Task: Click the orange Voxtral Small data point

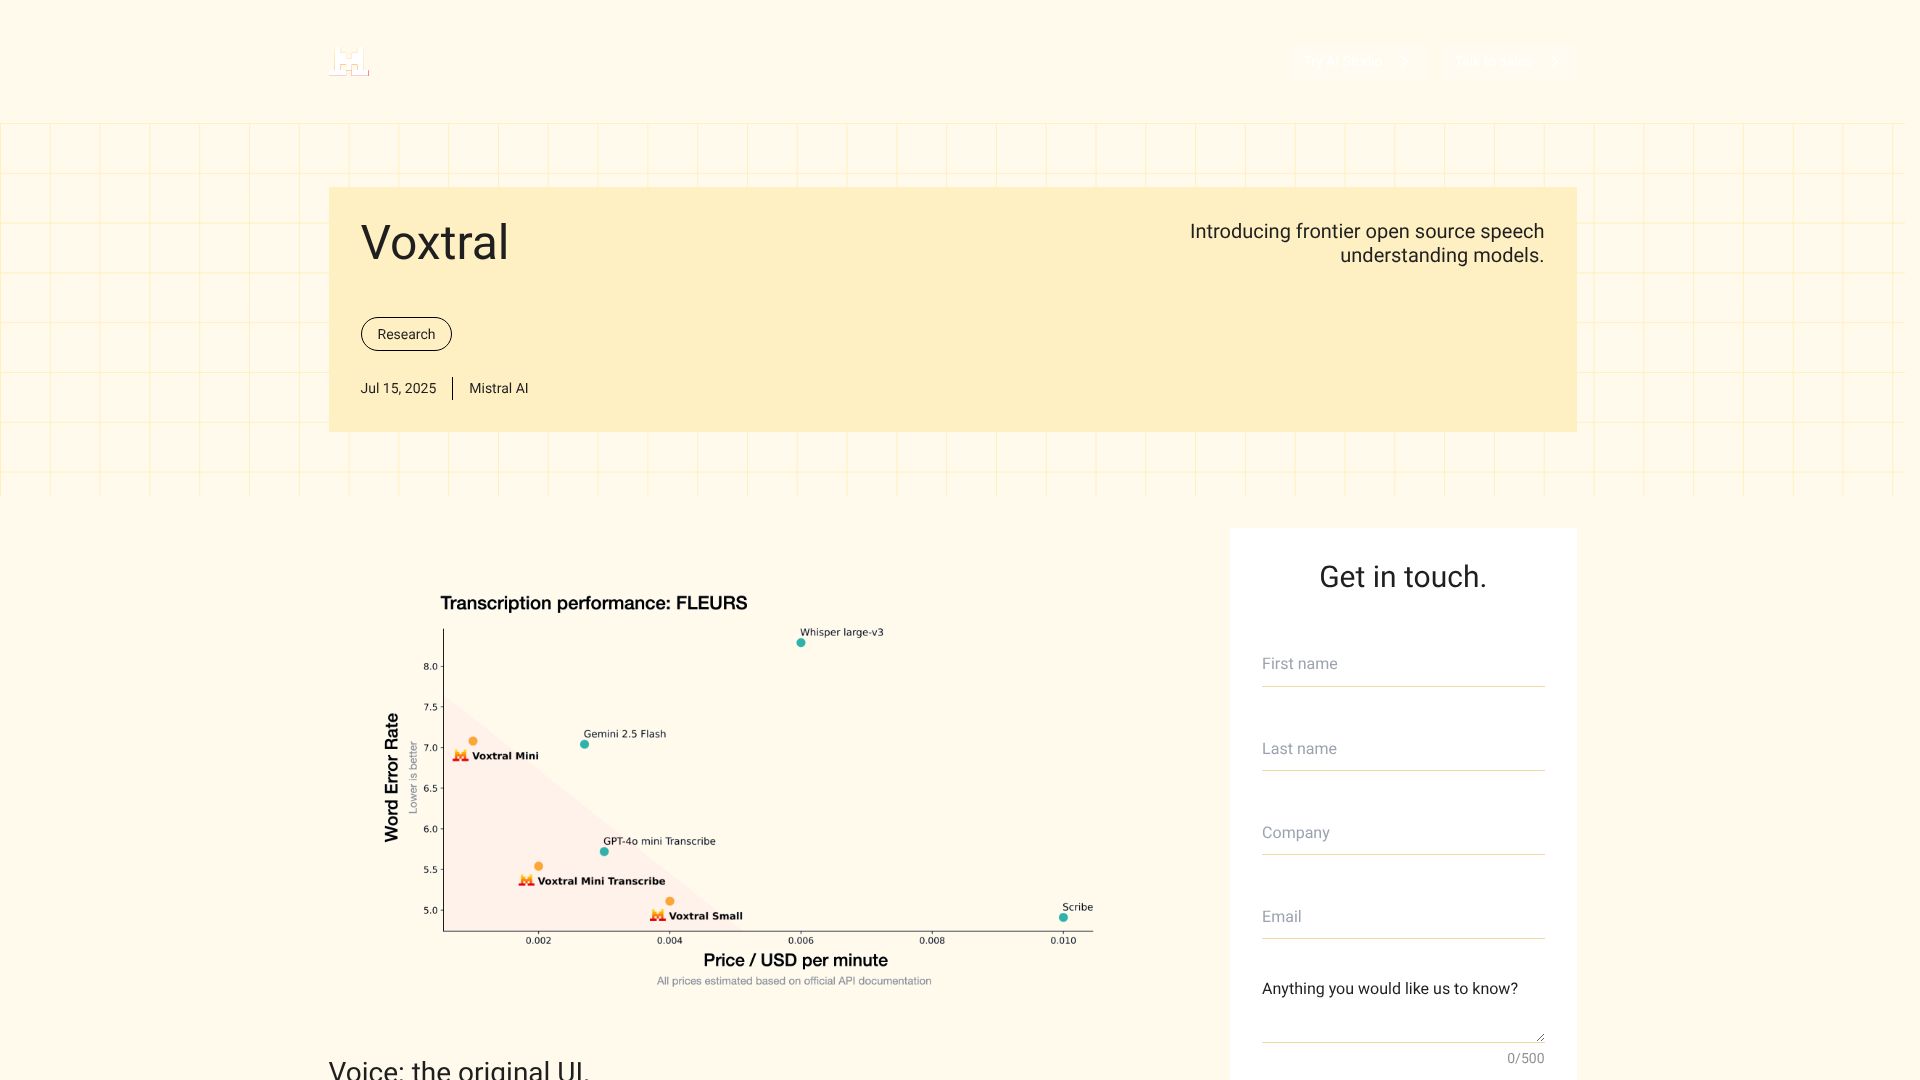Action: 670,902
